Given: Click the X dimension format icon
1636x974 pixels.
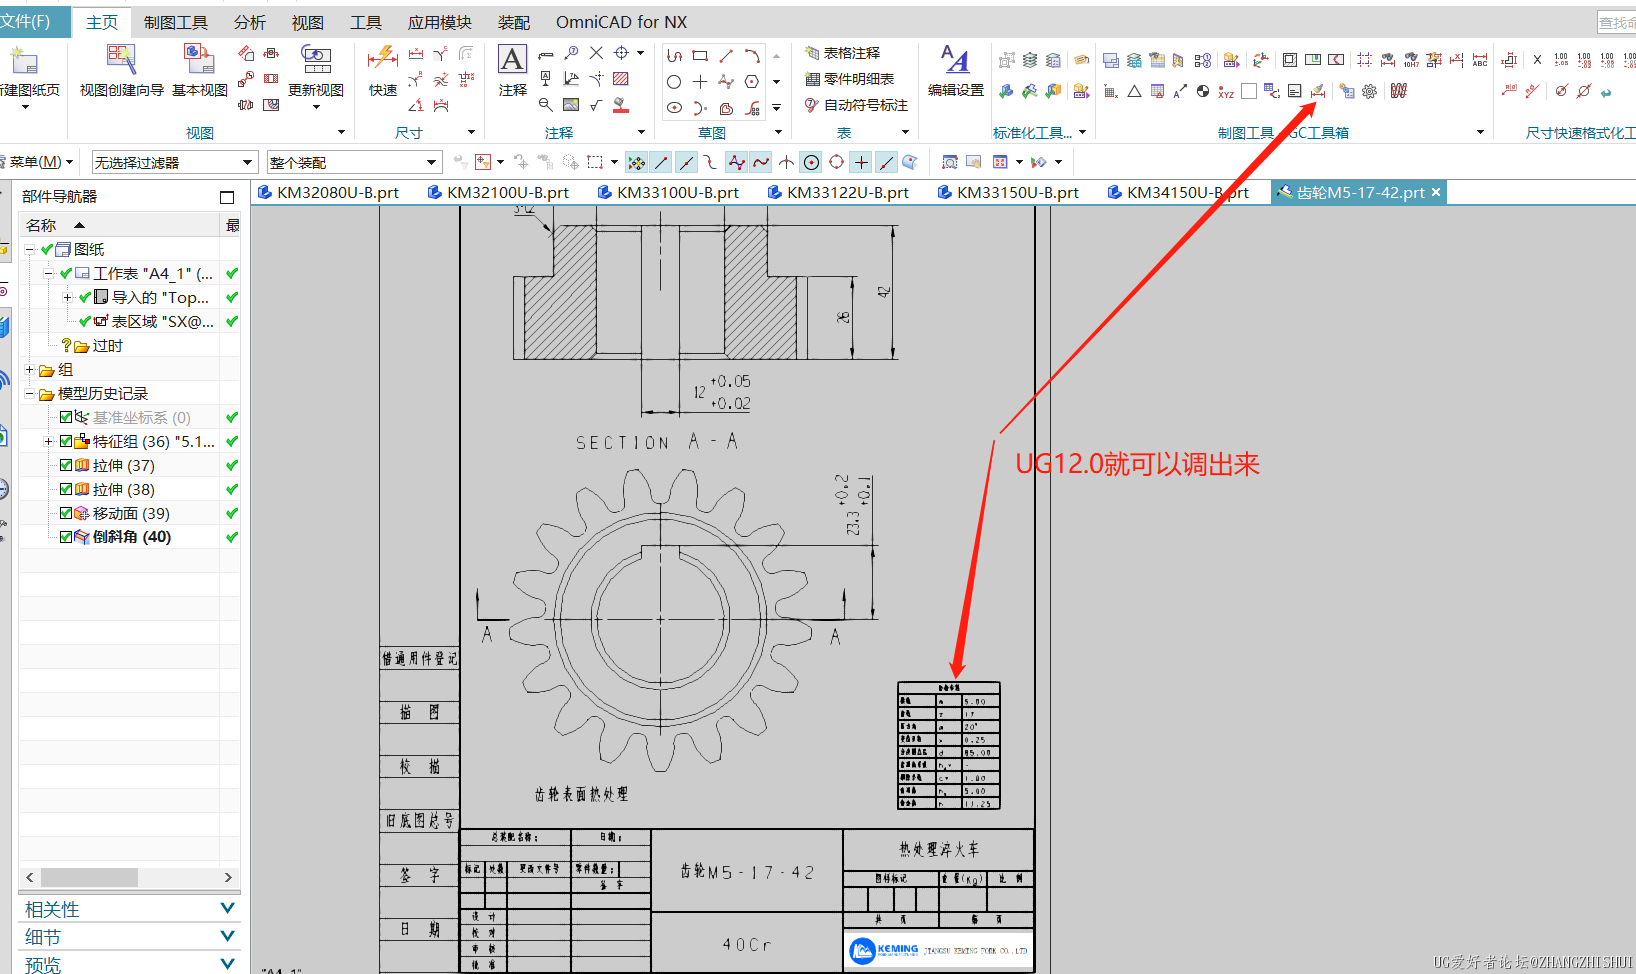Looking at the screenshot, I should pyautogui.click(x=1537, y=60).
